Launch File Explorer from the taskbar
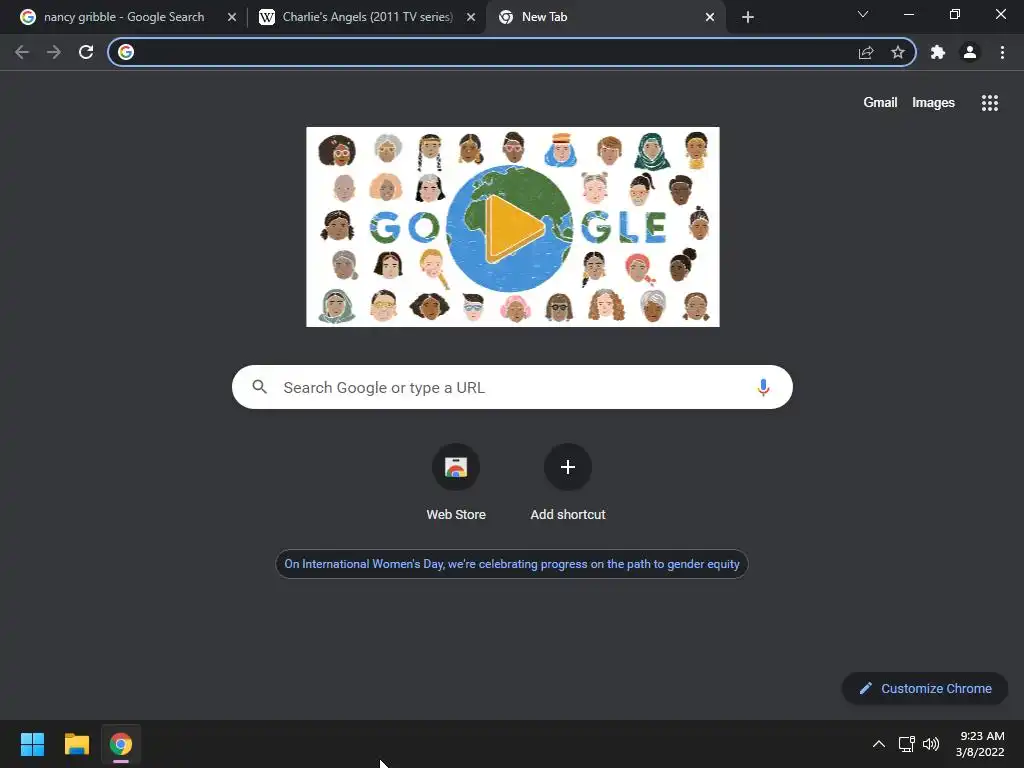 [76, 744]
